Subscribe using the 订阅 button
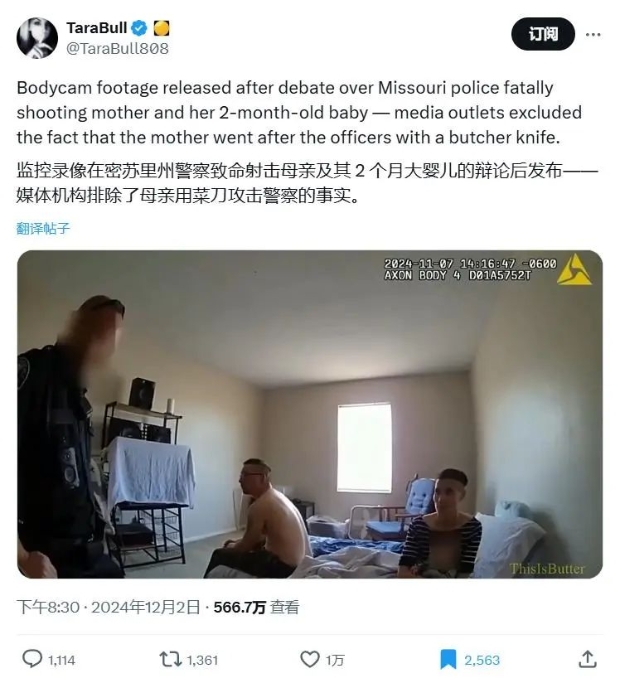The image size is (620, 683). [x=543, y=34]
